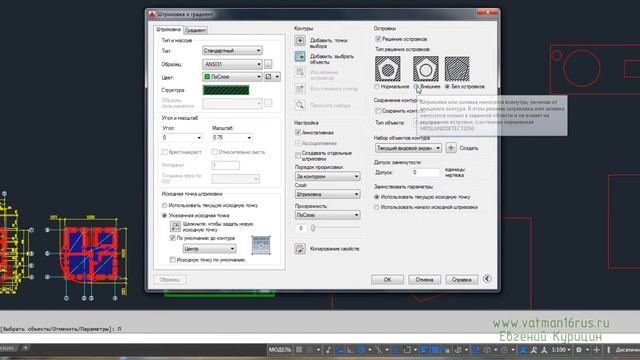
Task: Click the set new origin point icon
Action: [175, 227]
